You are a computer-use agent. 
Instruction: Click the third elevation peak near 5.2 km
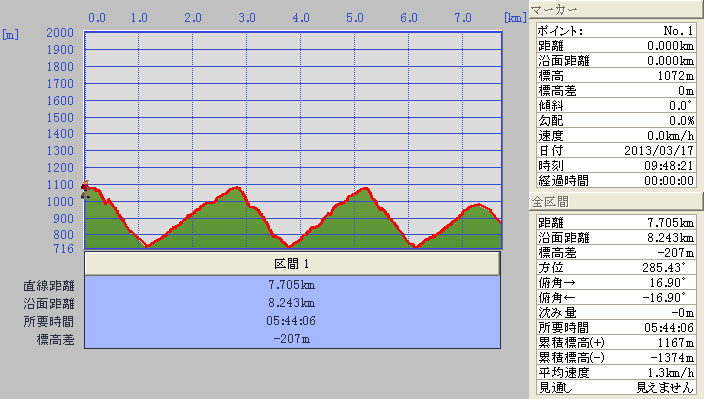tap(366, 189)
